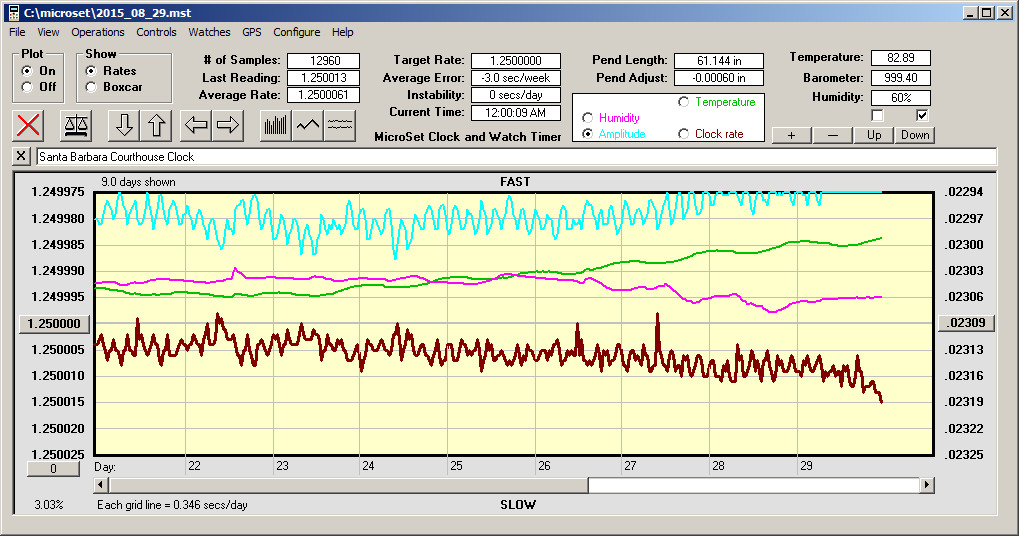Select the Temperature trace radio button

[684, 102]
